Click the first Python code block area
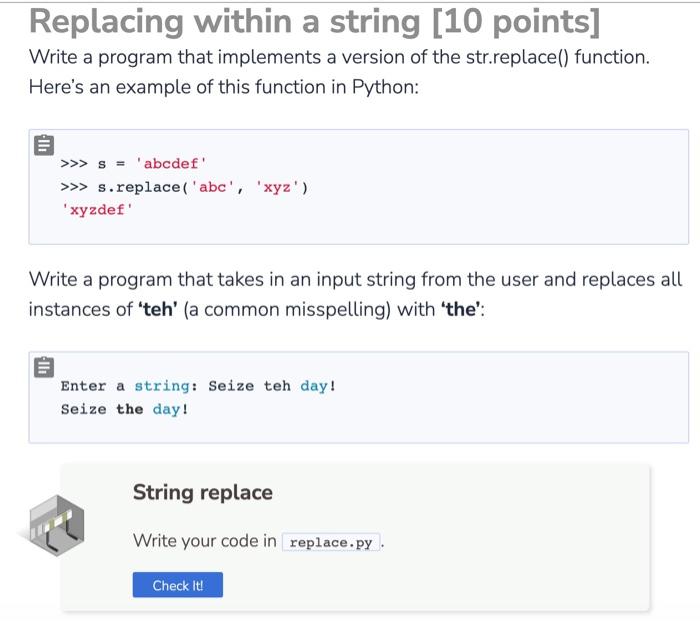The width and height of the screenshot is (700, 622). point(358,187)
